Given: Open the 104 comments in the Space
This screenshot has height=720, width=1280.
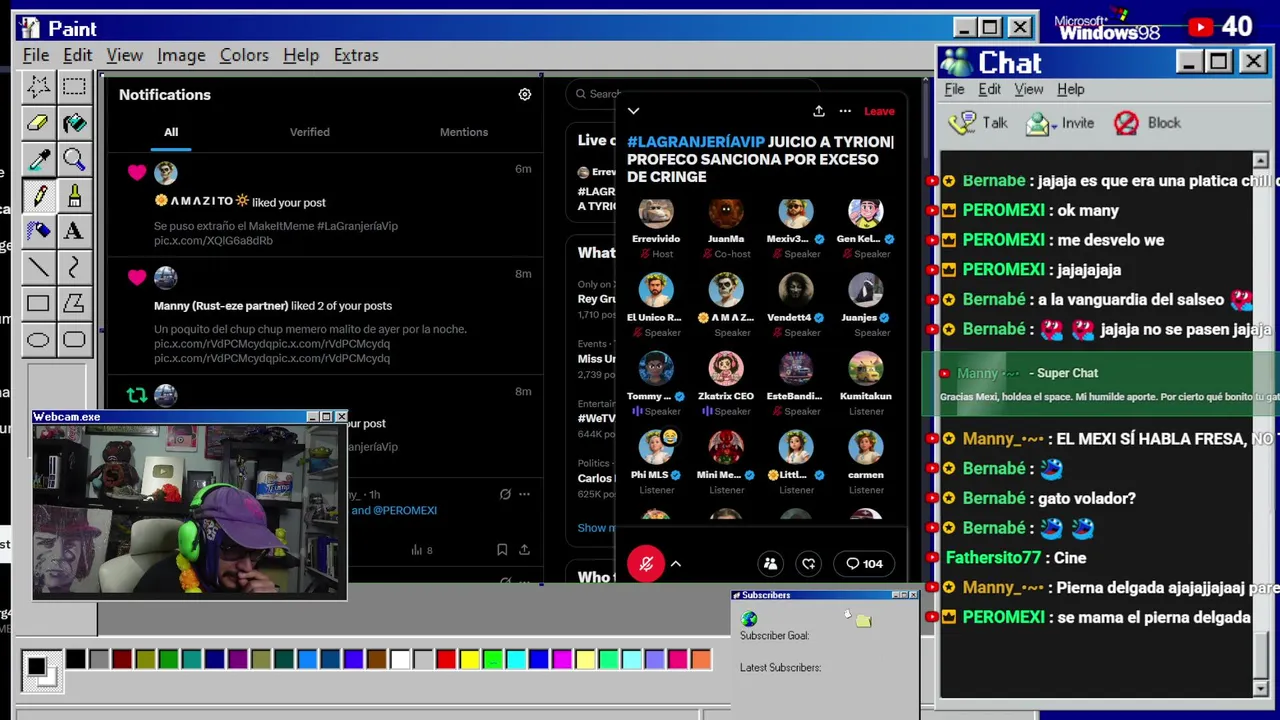Looking at the screenshot, I should tap(865, 564).
